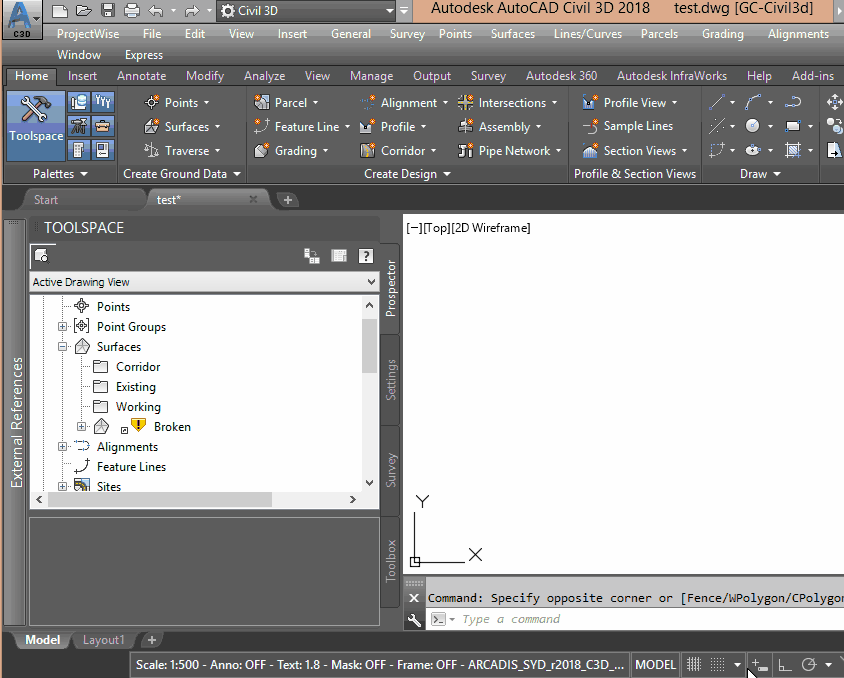Select the Rectangle draw tool icon
The width and height of the screenshot is (844, 678).
coord(793,126)
